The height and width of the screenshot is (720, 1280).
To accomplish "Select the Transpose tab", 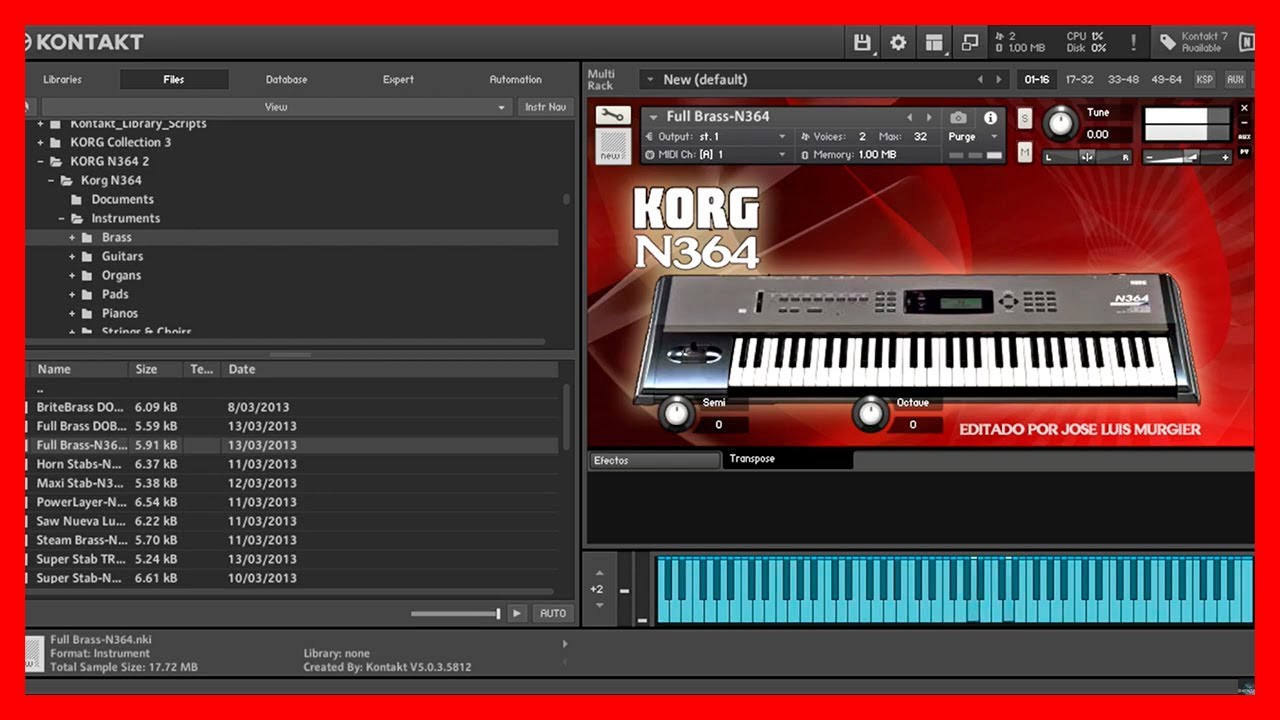I will point(788,459).
